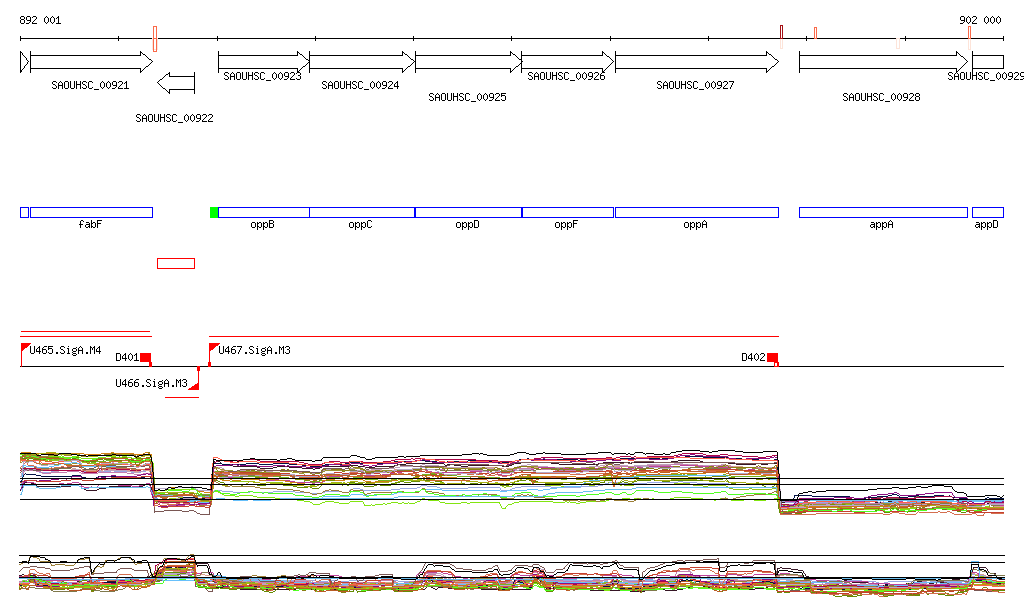Select the U466.SigA.M3 reverse-strand flag
Image resolution: width=1024 pixels, height=611 pixels.
coord(195,385)
